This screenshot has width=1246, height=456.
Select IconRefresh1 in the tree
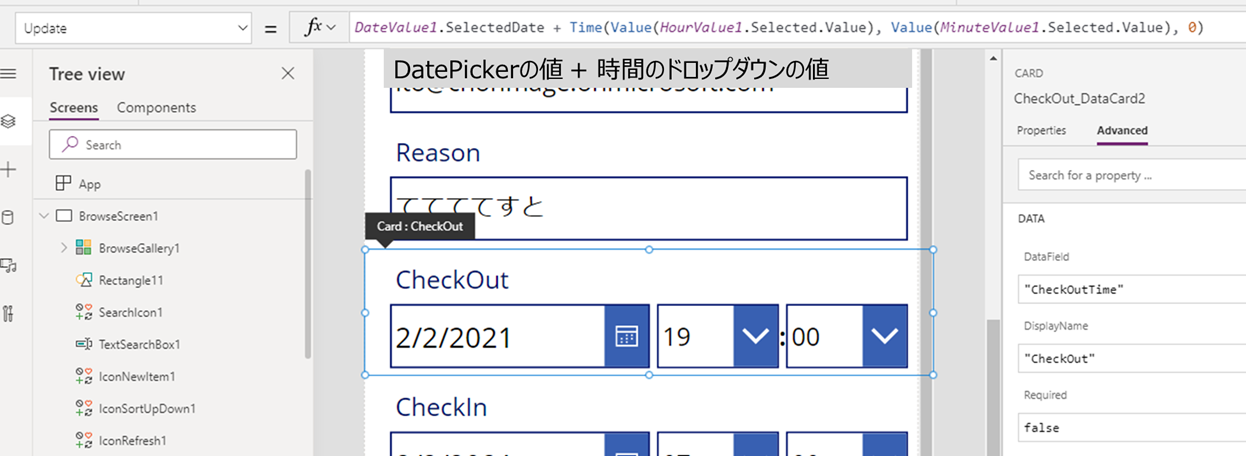(x=132, y=440)
